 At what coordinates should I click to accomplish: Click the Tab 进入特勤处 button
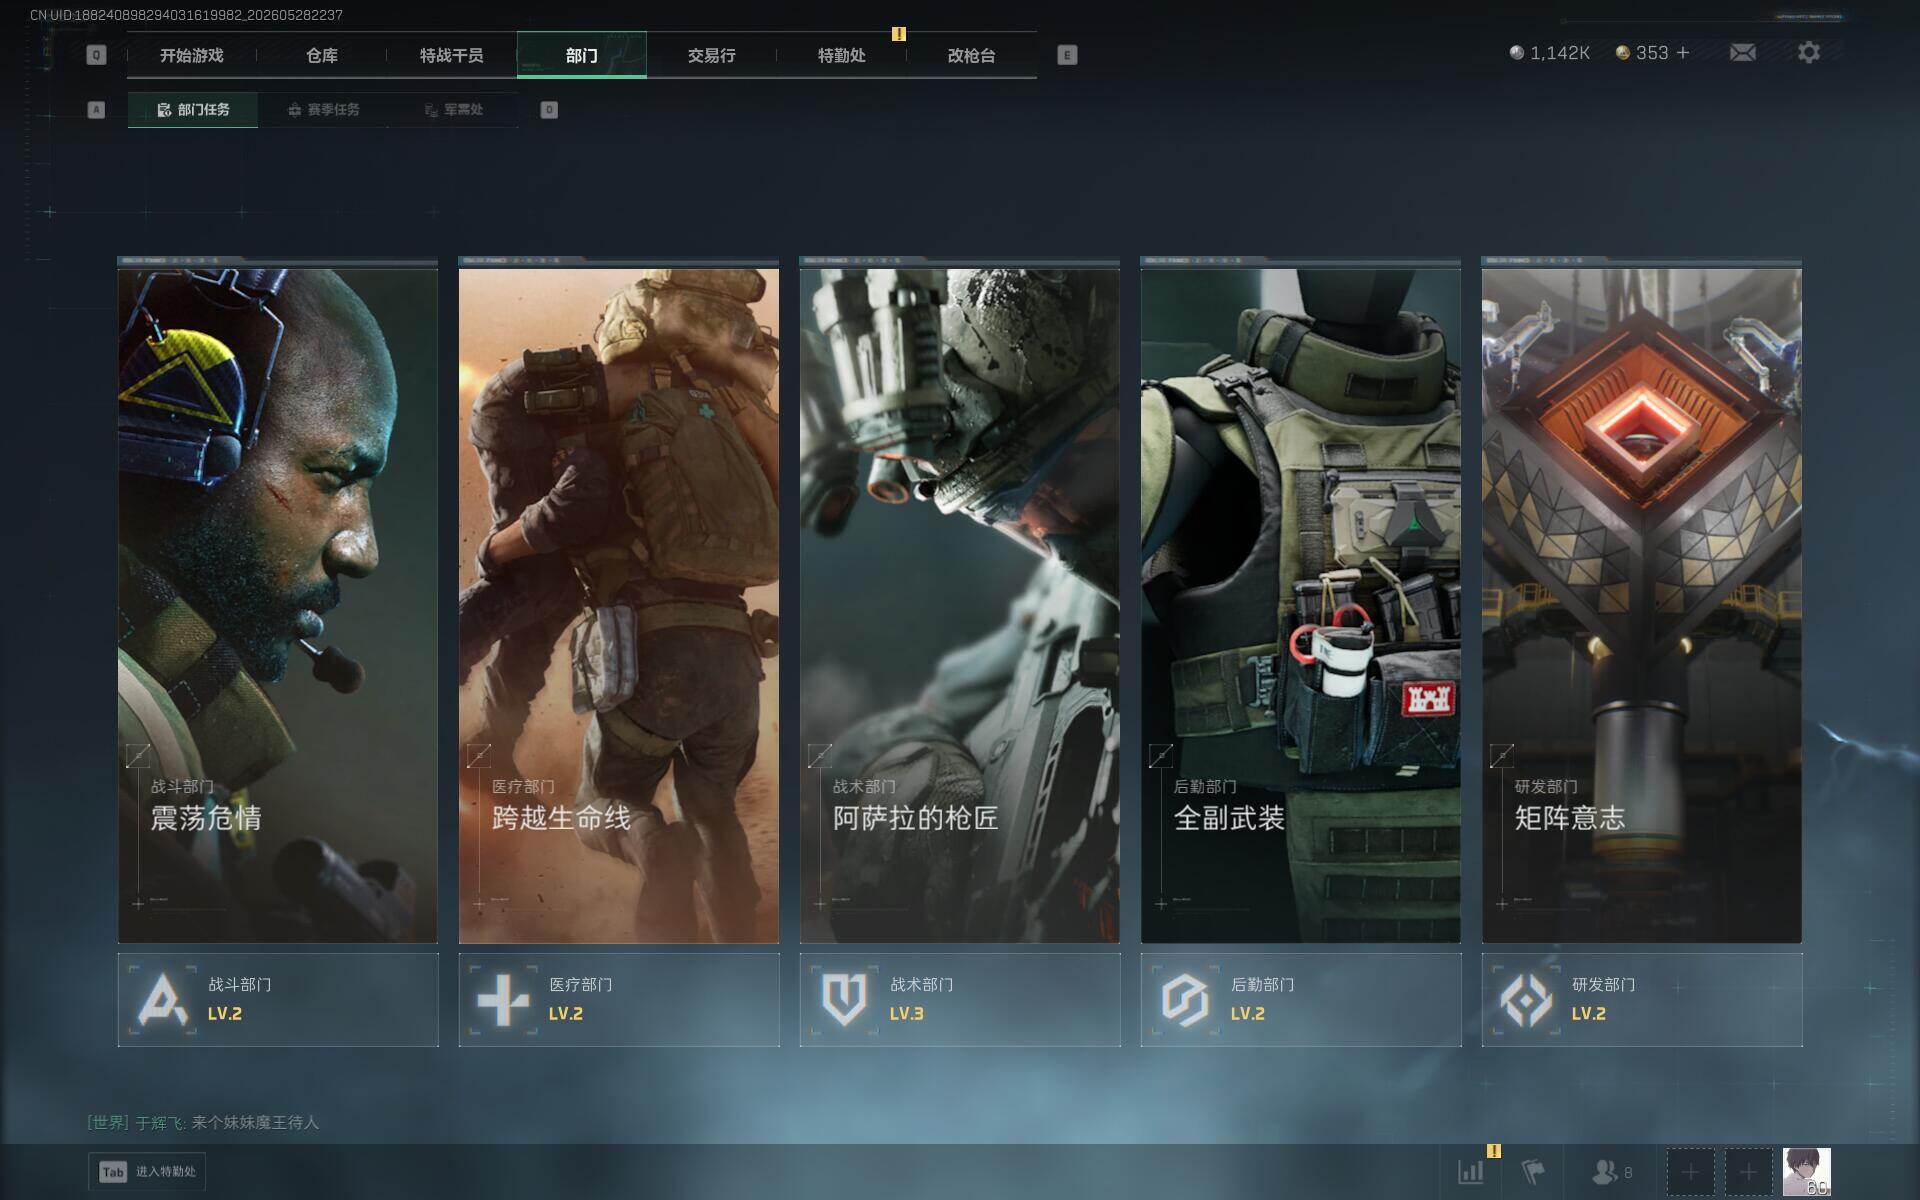147,1171
